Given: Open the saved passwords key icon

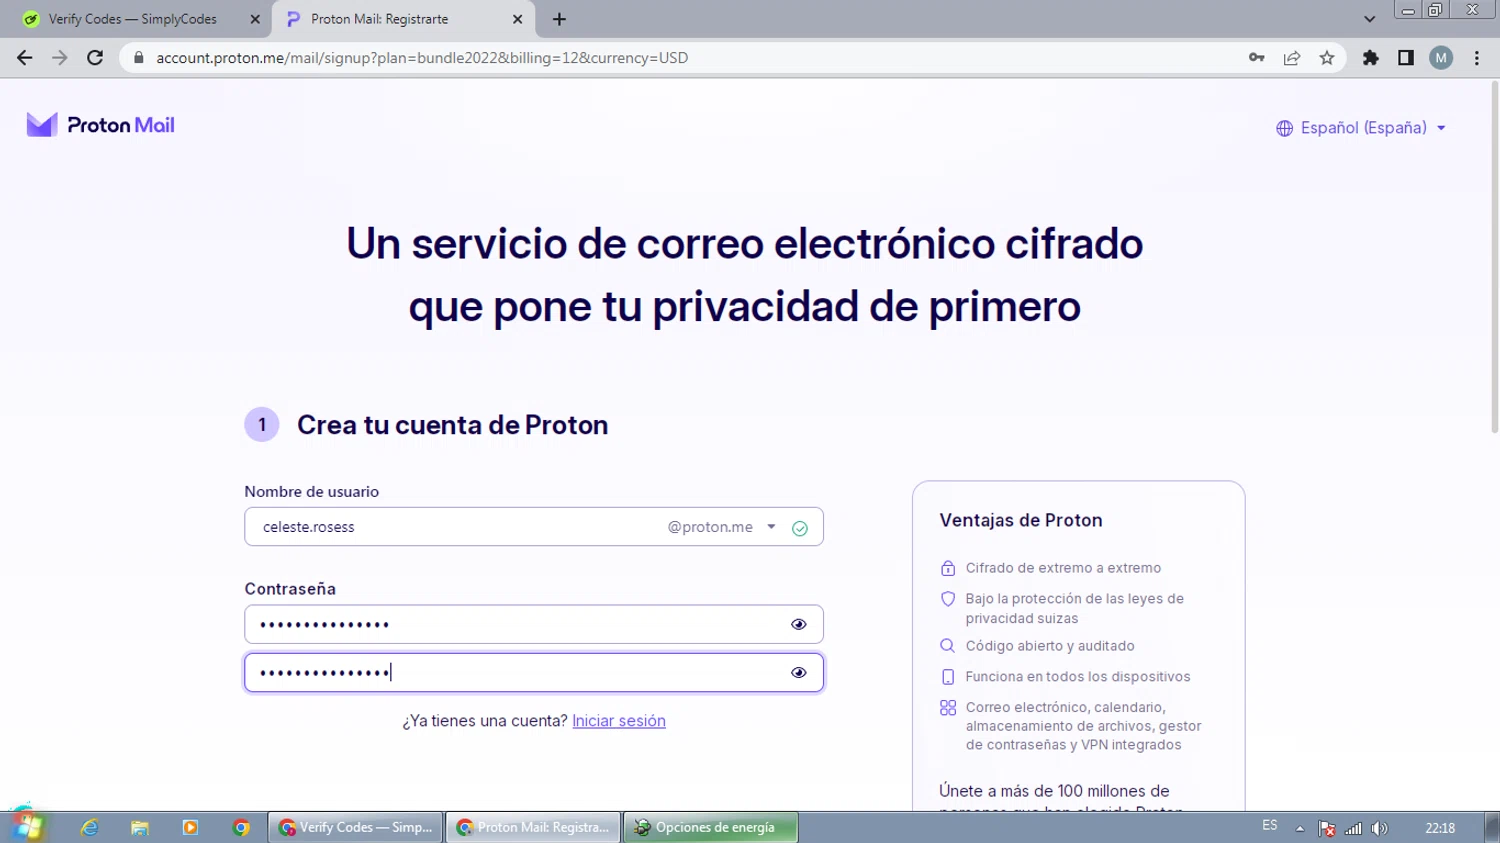Looking at the screenshot, I should click(1257, 58).
